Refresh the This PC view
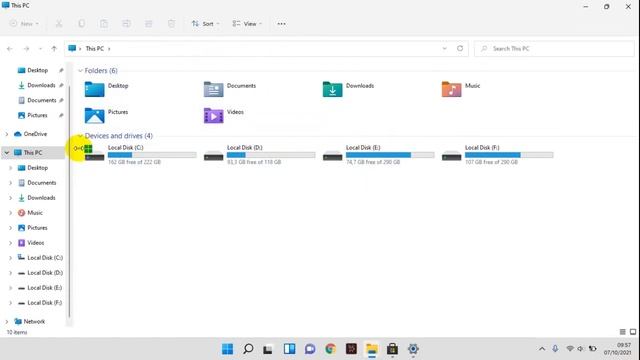 coord(460,48)
